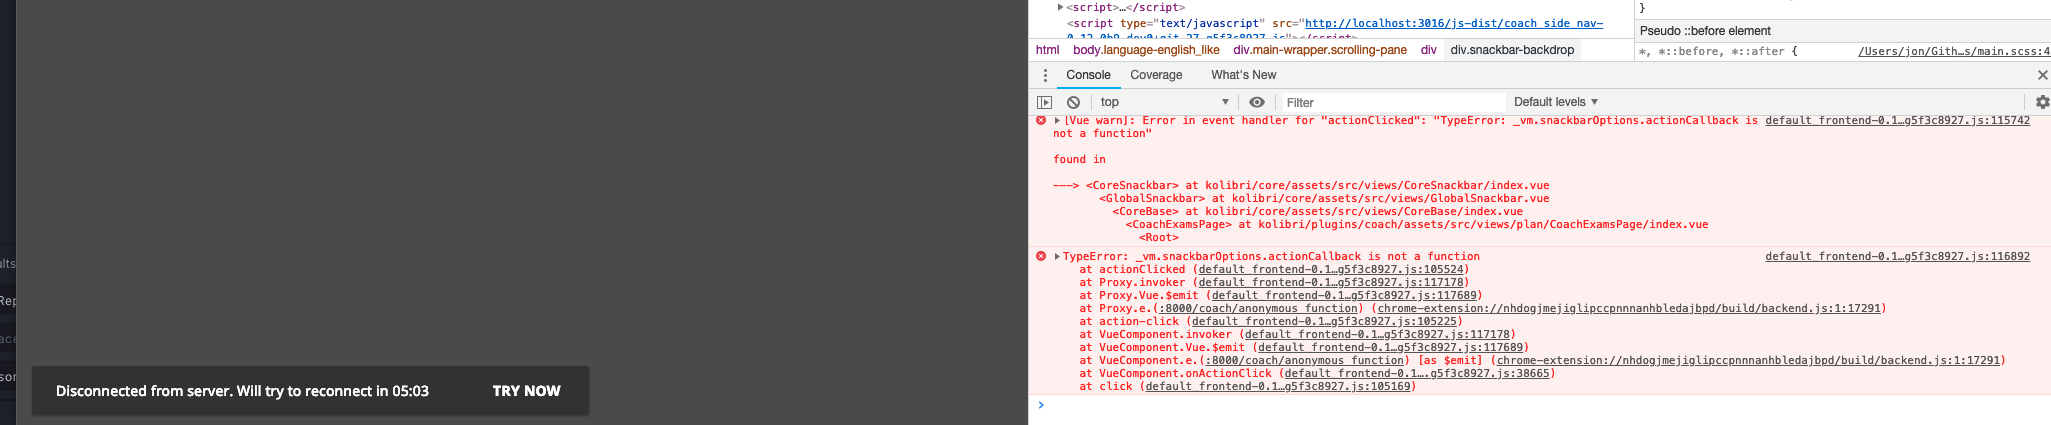Click the '<Root>' trace line

pos(1159,237)
